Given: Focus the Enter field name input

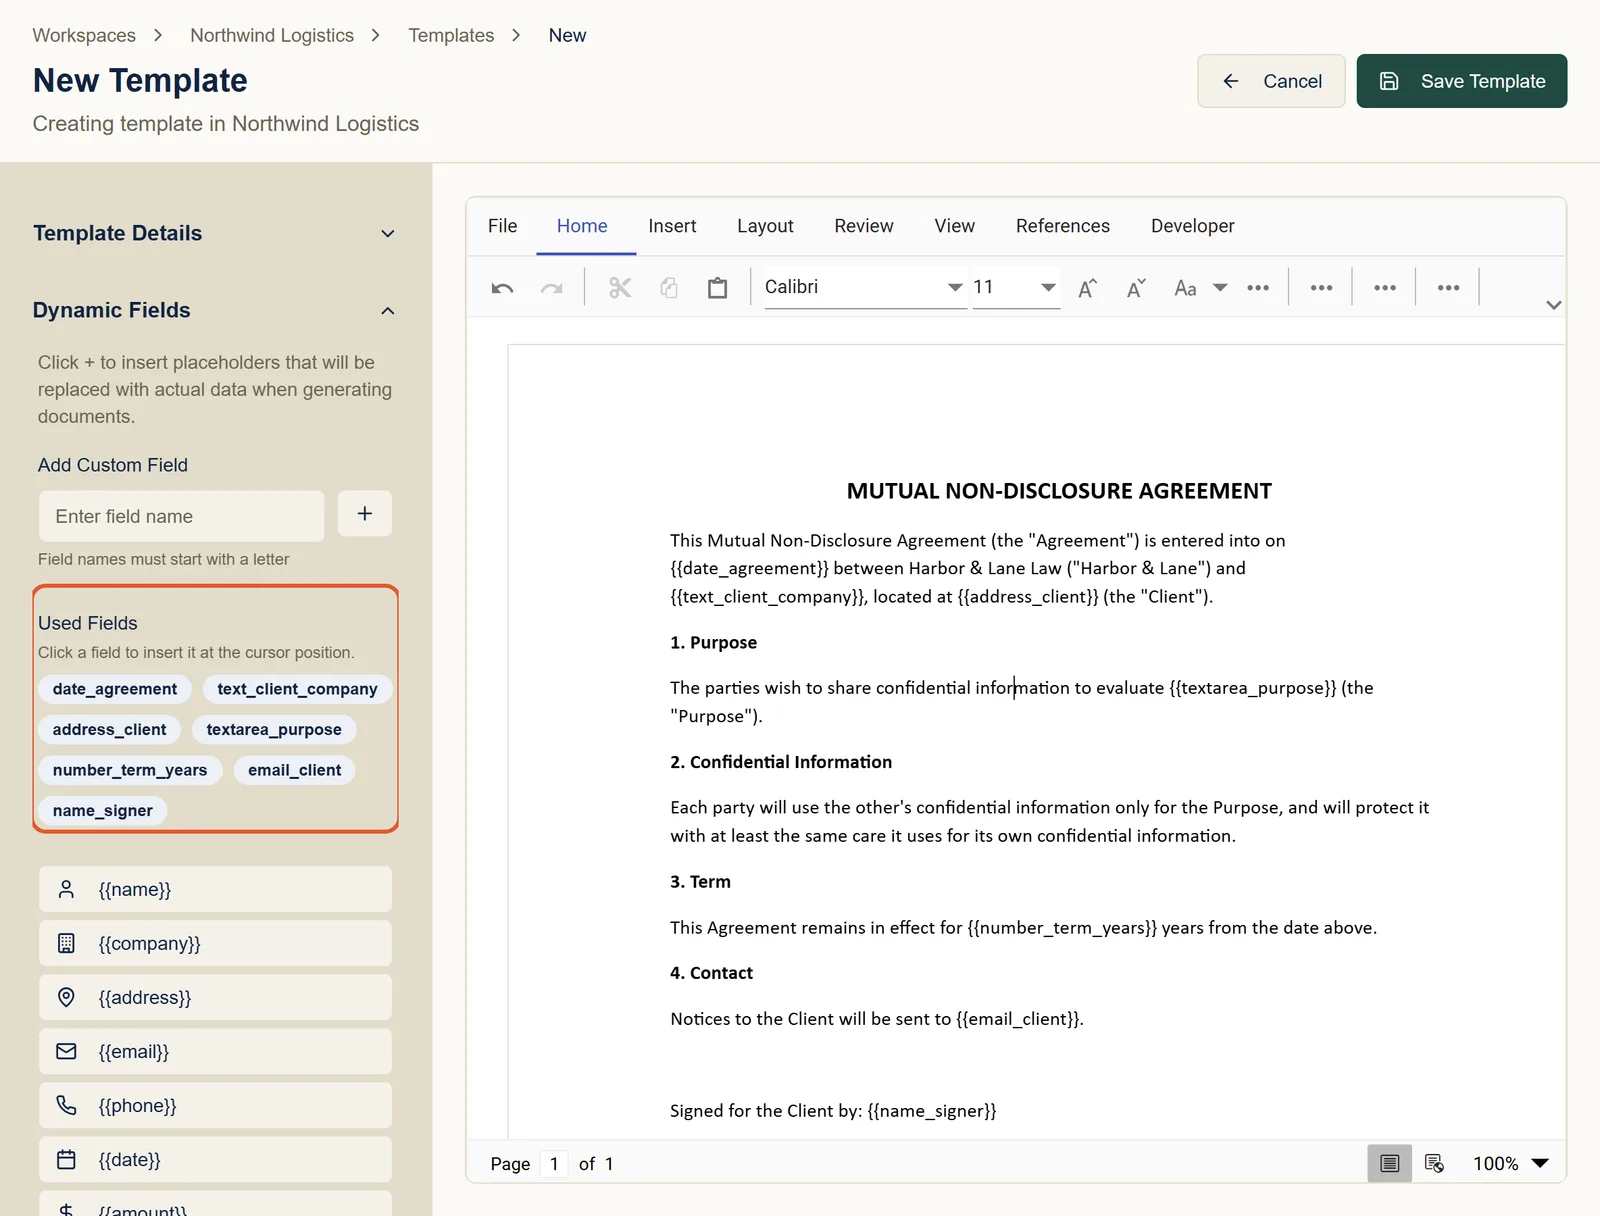Looking at the screenshot, I should pos(181,516).
